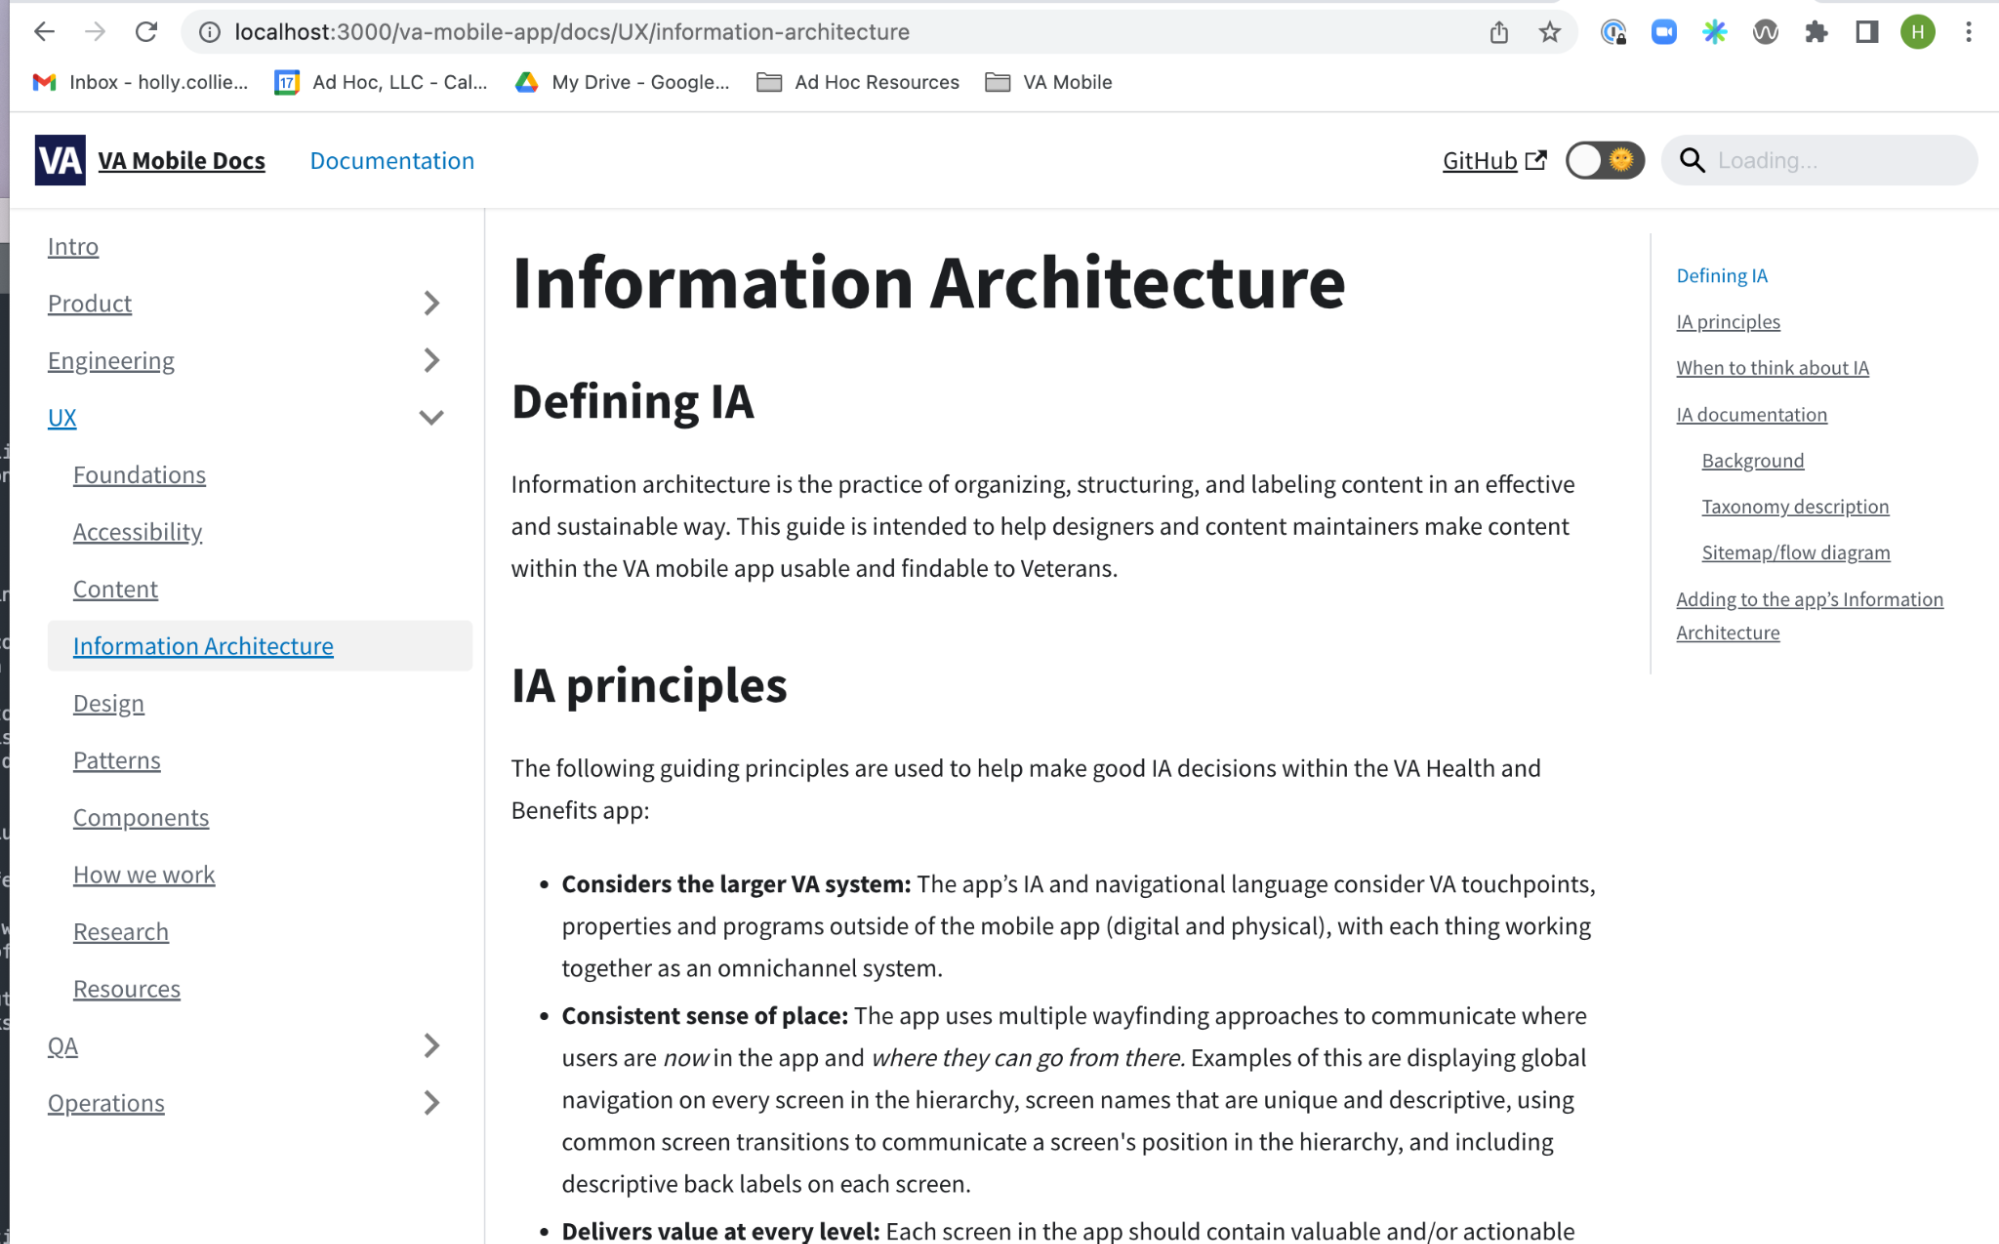This screenshot has height=1244, width=1999.
Task: Click the search icon
Action: 1692,159
